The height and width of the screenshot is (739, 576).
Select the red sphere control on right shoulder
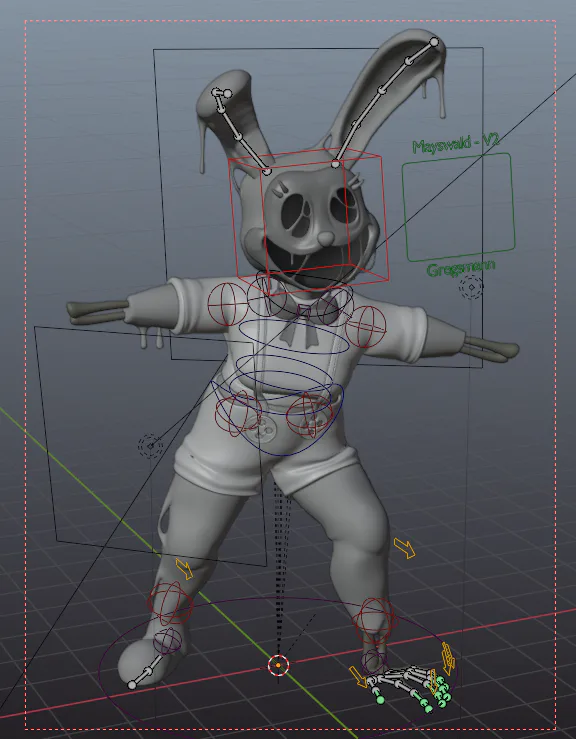(x=366, y=326)
